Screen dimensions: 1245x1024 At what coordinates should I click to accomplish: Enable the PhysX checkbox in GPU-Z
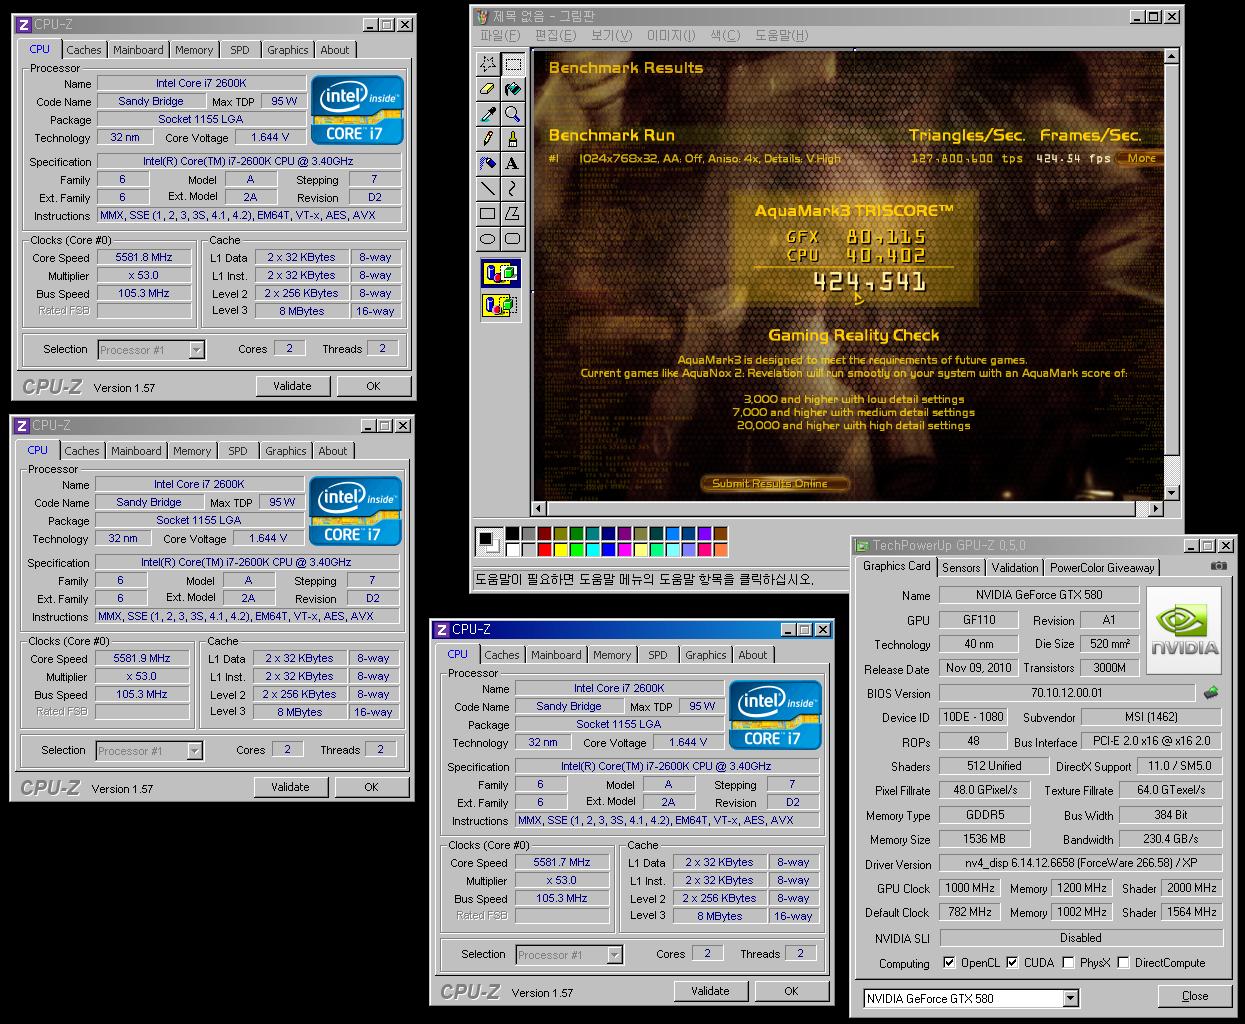(x=1068, y=963)
